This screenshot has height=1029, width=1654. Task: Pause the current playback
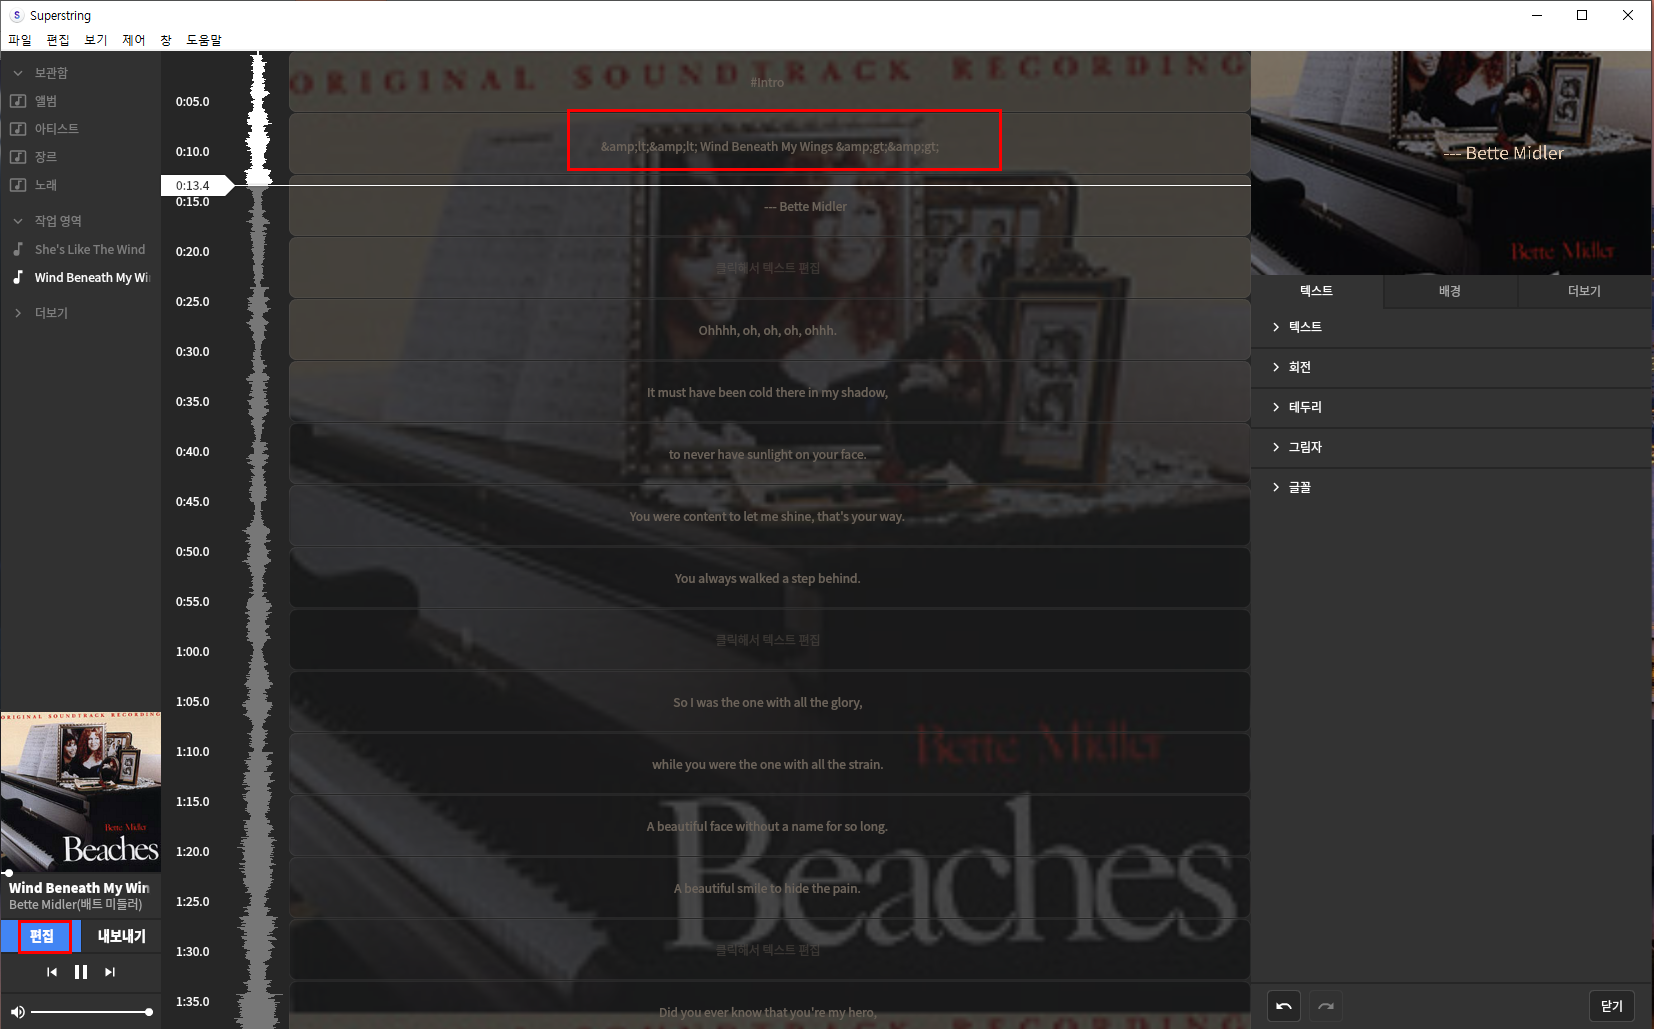pyautogui.click(x=81, y=972)
